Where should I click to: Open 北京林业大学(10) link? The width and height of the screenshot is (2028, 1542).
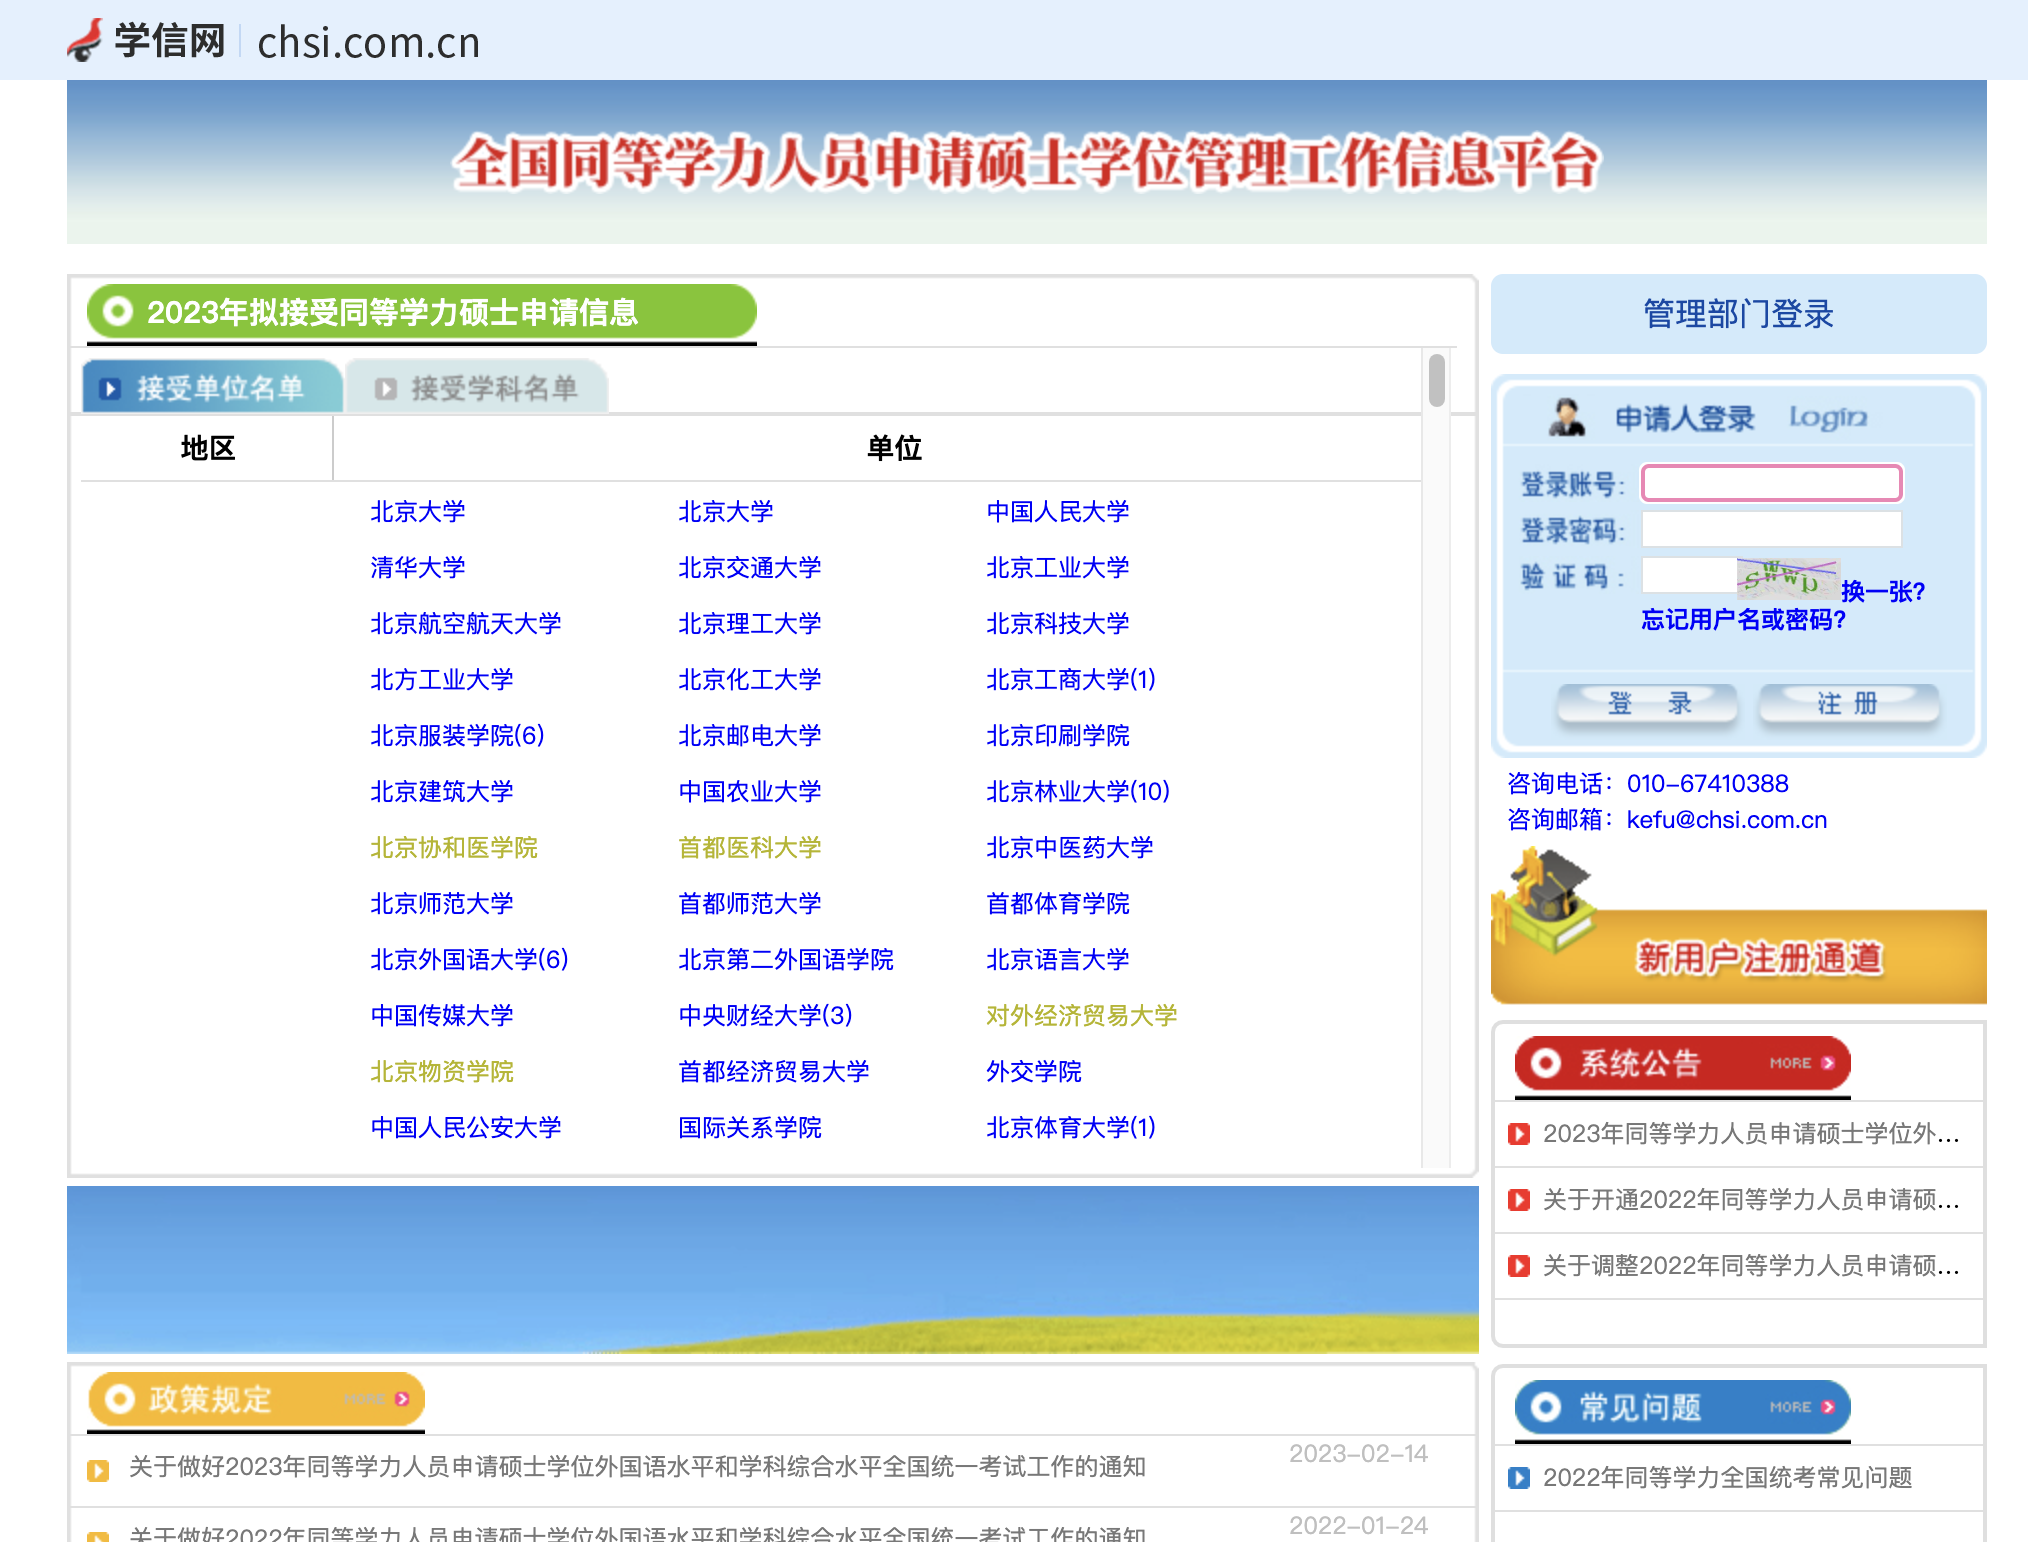[x=1078, y=792]
